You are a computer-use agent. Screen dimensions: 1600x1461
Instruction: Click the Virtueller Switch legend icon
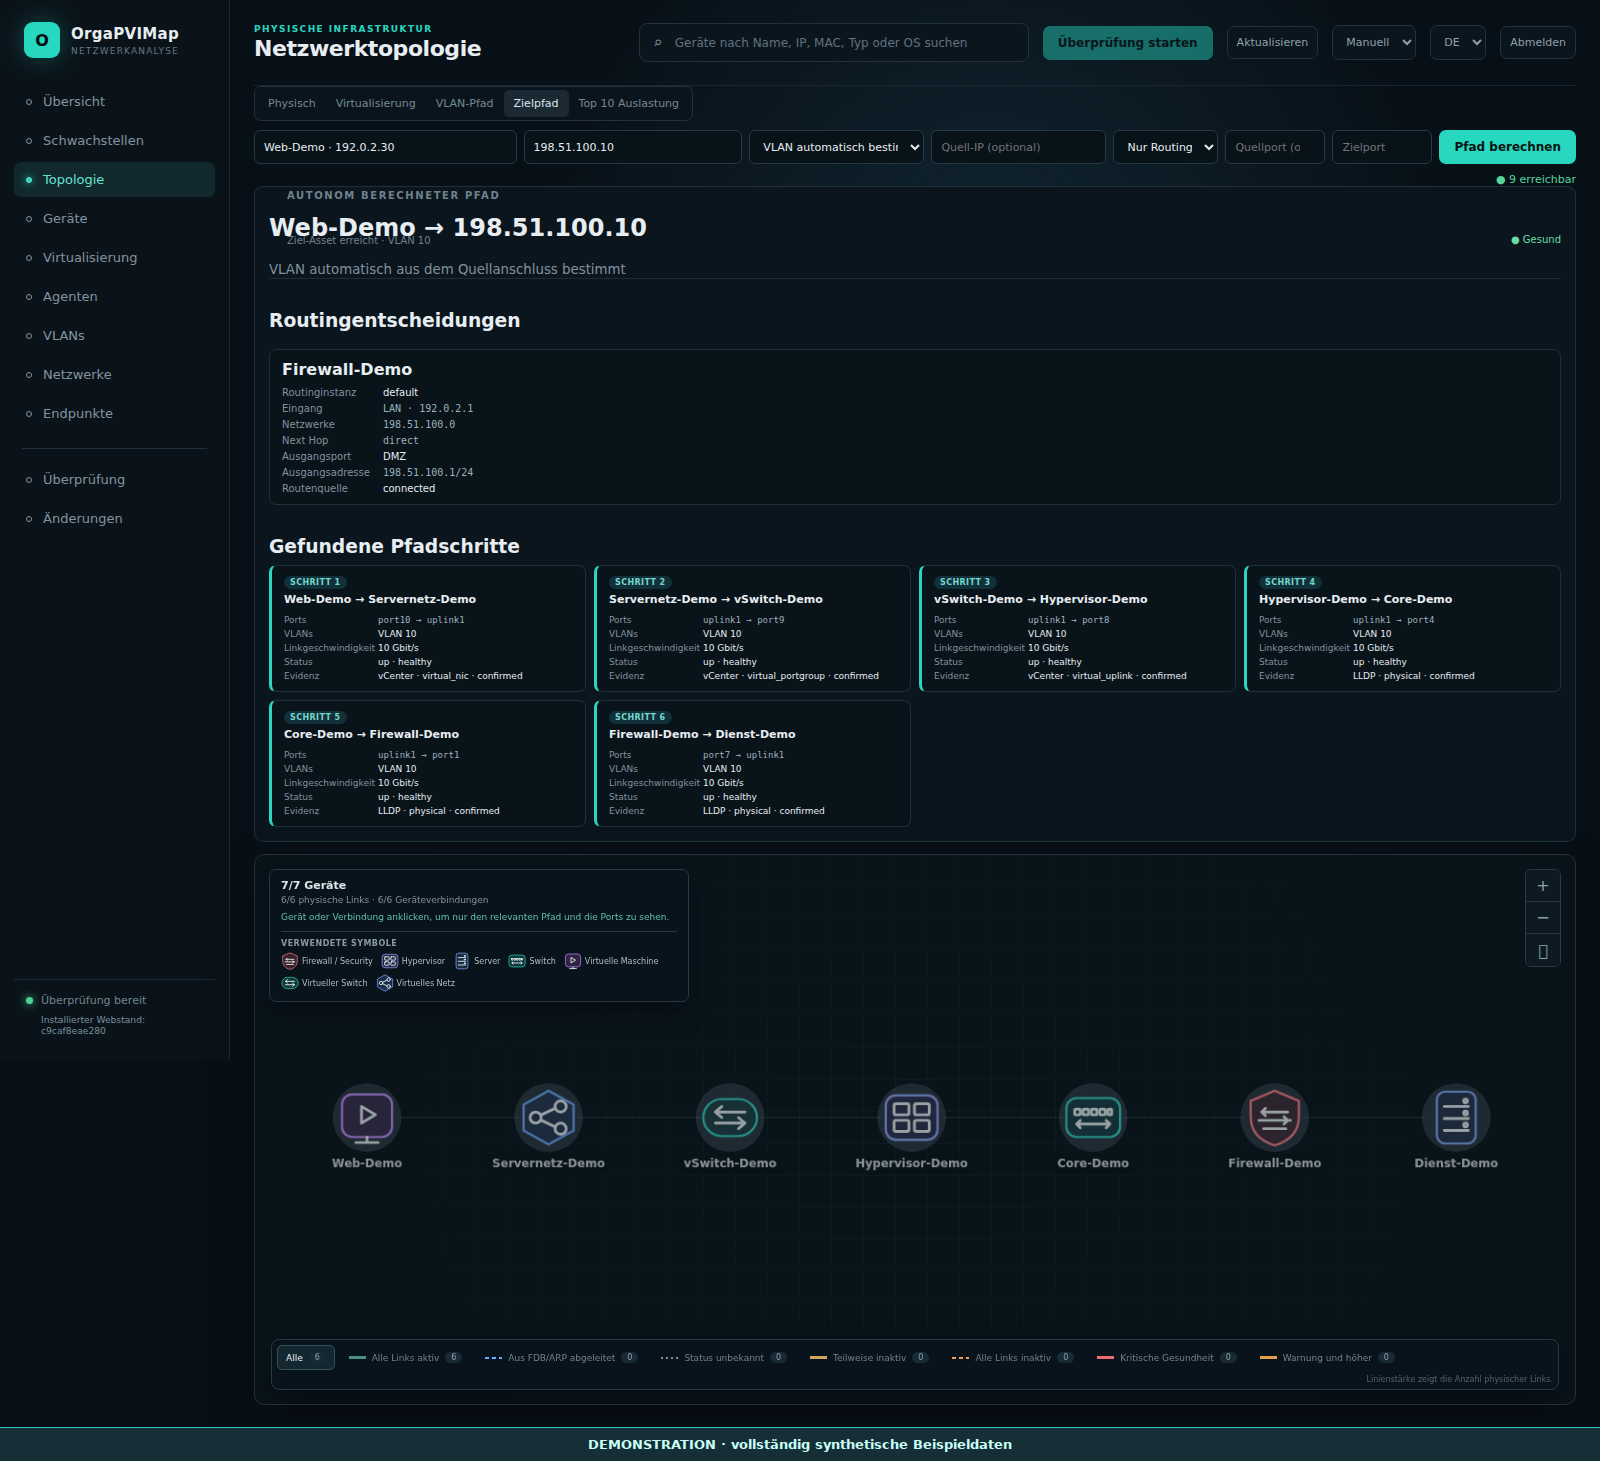tap(290, 983)
